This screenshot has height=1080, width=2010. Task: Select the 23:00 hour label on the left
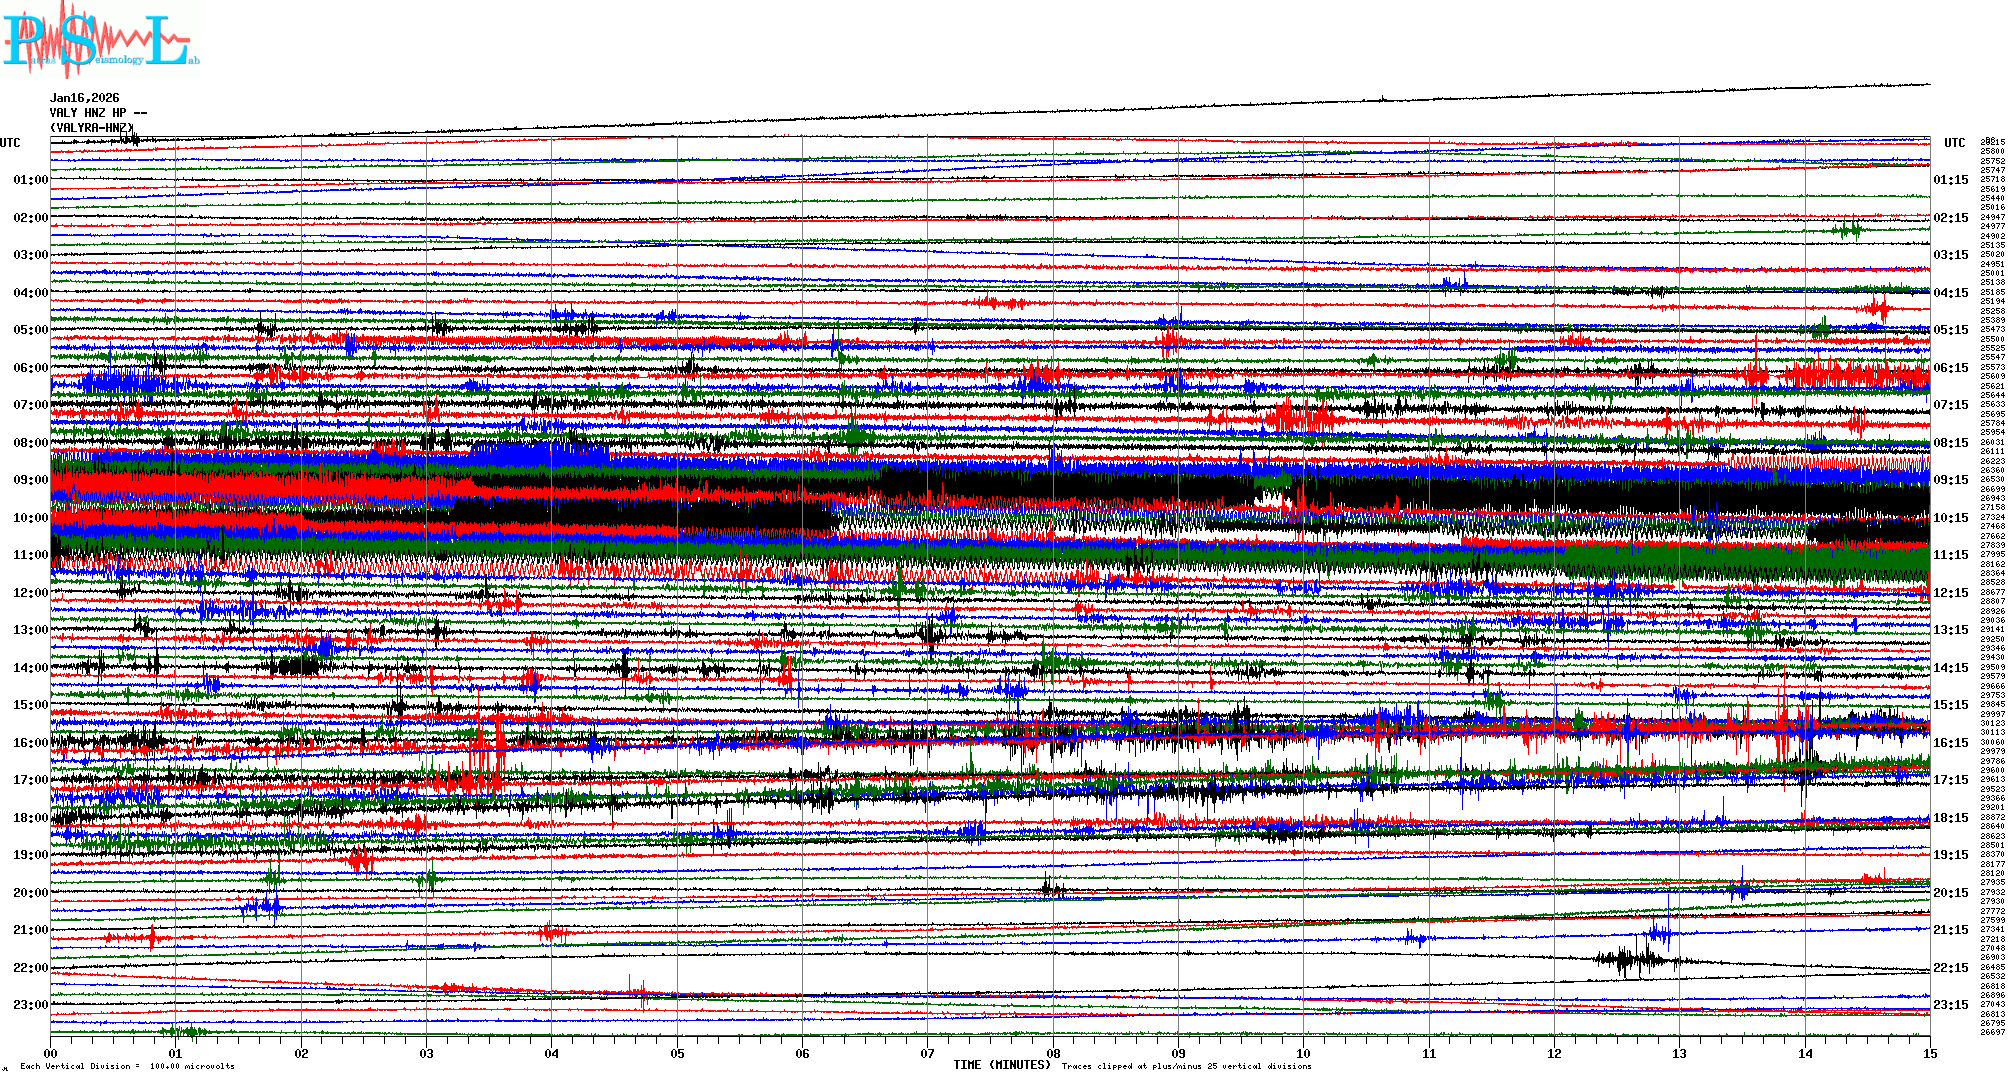click(x=30, y=1005)
